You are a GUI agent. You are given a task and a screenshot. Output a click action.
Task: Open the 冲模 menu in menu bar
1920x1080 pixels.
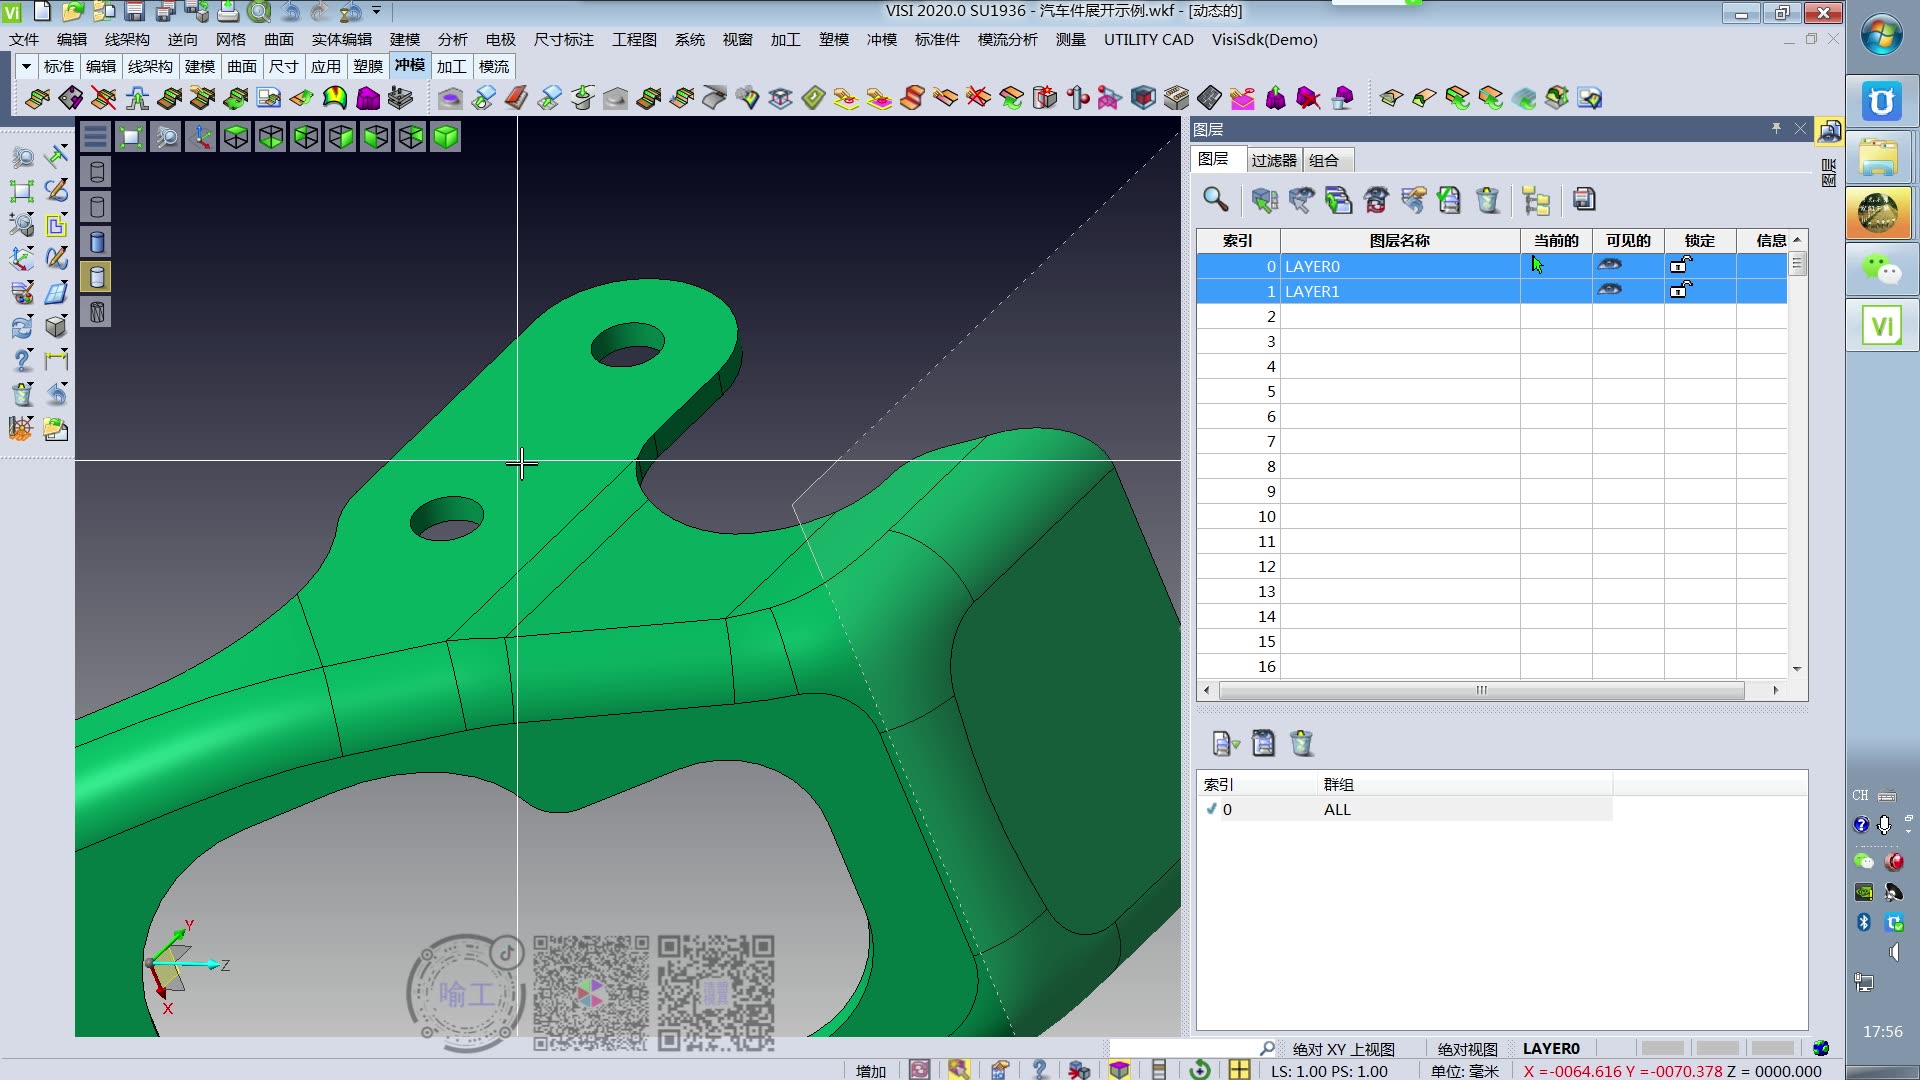pyautogui.click(x=881, y=39)
